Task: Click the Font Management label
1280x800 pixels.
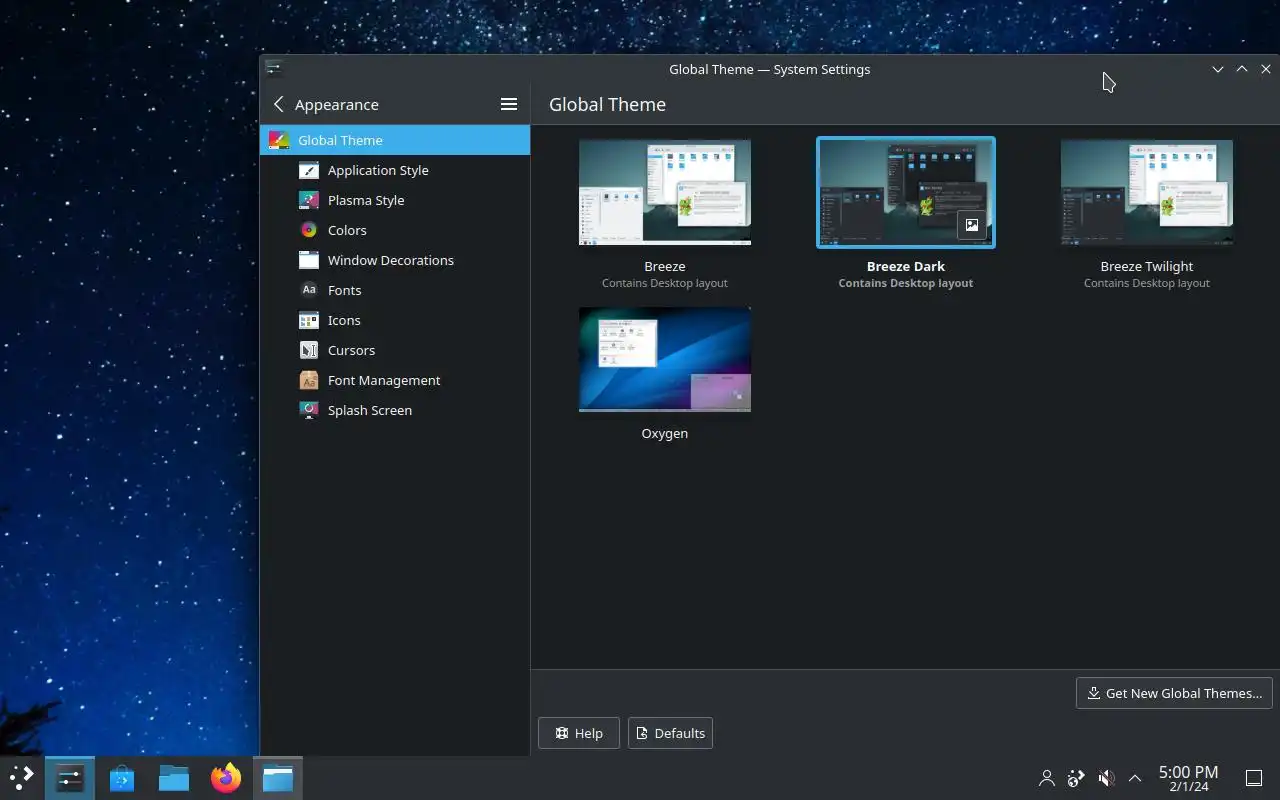Action: [384, 380]
